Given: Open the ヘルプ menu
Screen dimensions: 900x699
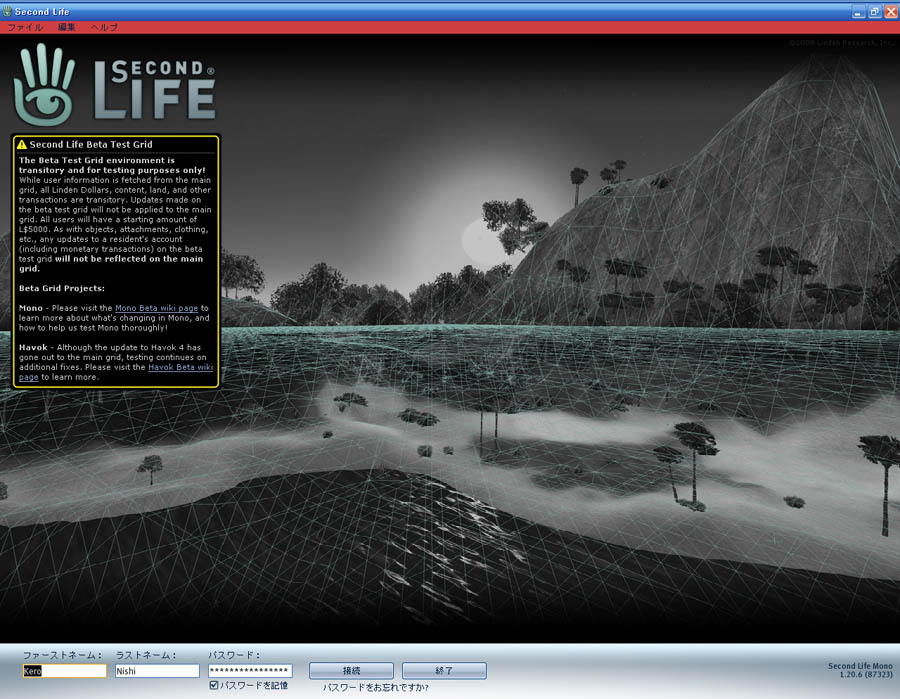Looking at the screenshot, I should coord(104,27).
